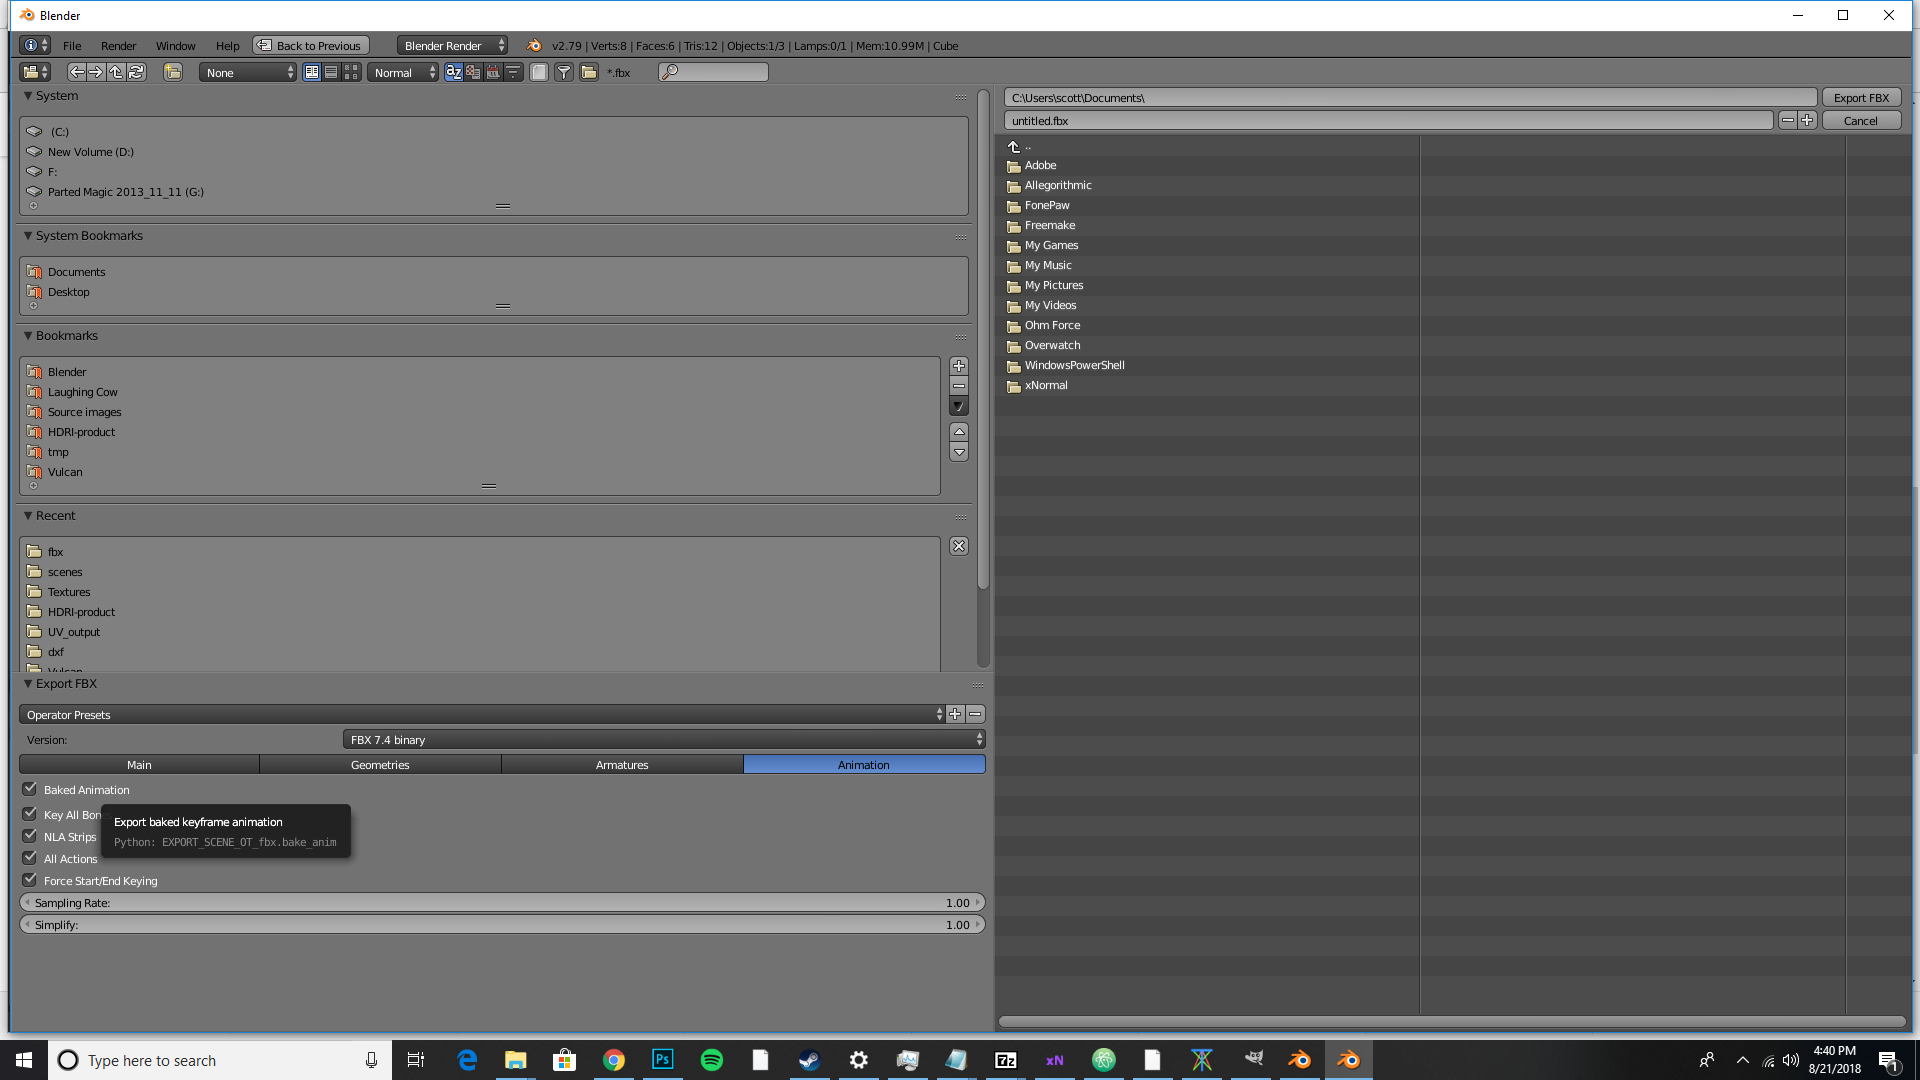Switch to short list display mode

tap(312, 72)
